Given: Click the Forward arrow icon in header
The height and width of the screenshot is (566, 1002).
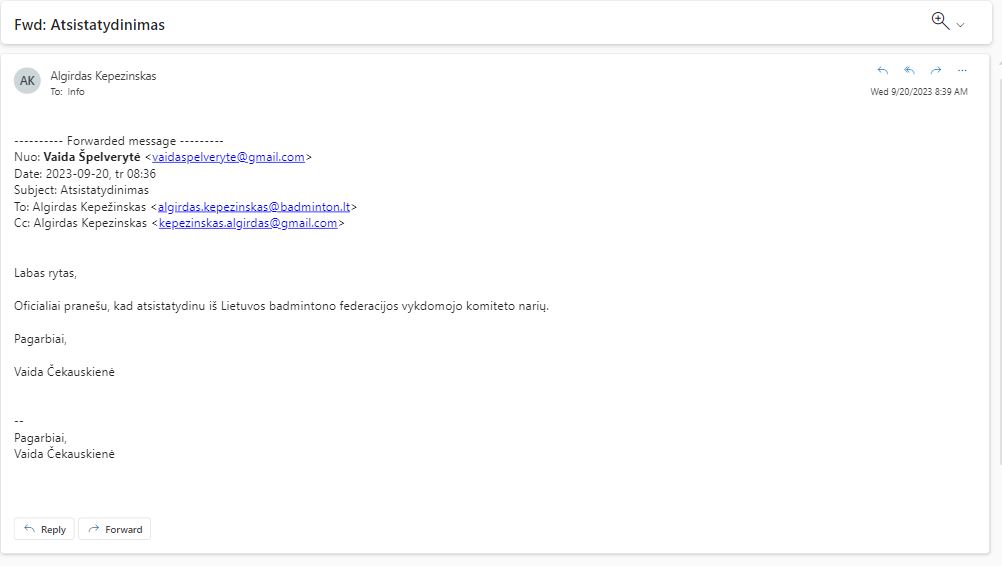Looking at the screenshot, I should pyautogui.click(x=936, y=71).
